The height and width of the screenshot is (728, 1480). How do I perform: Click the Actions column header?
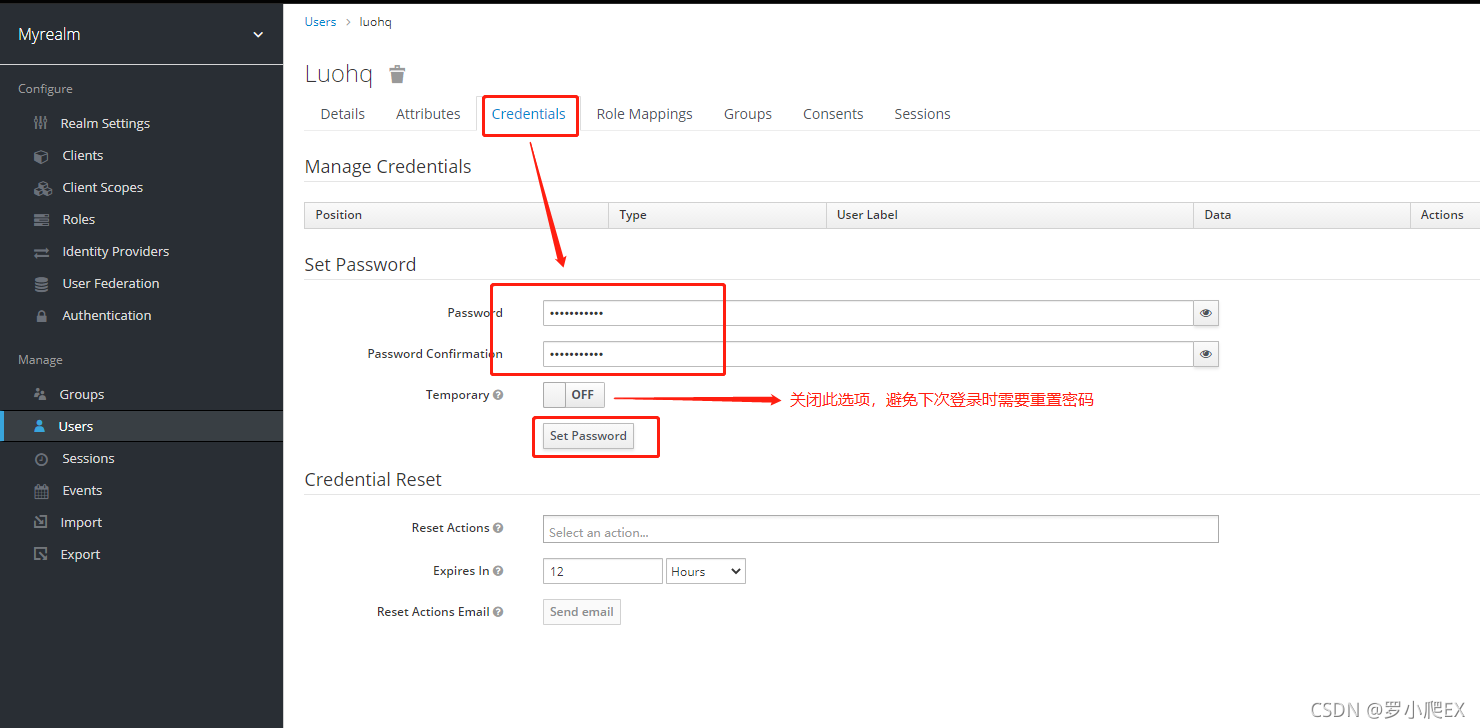click(1445, 215)
